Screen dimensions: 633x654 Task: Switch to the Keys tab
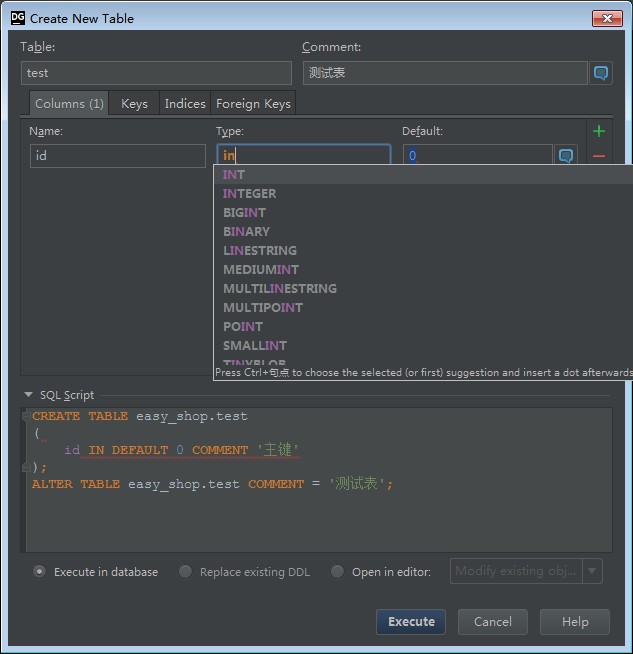tap(134, 103)
